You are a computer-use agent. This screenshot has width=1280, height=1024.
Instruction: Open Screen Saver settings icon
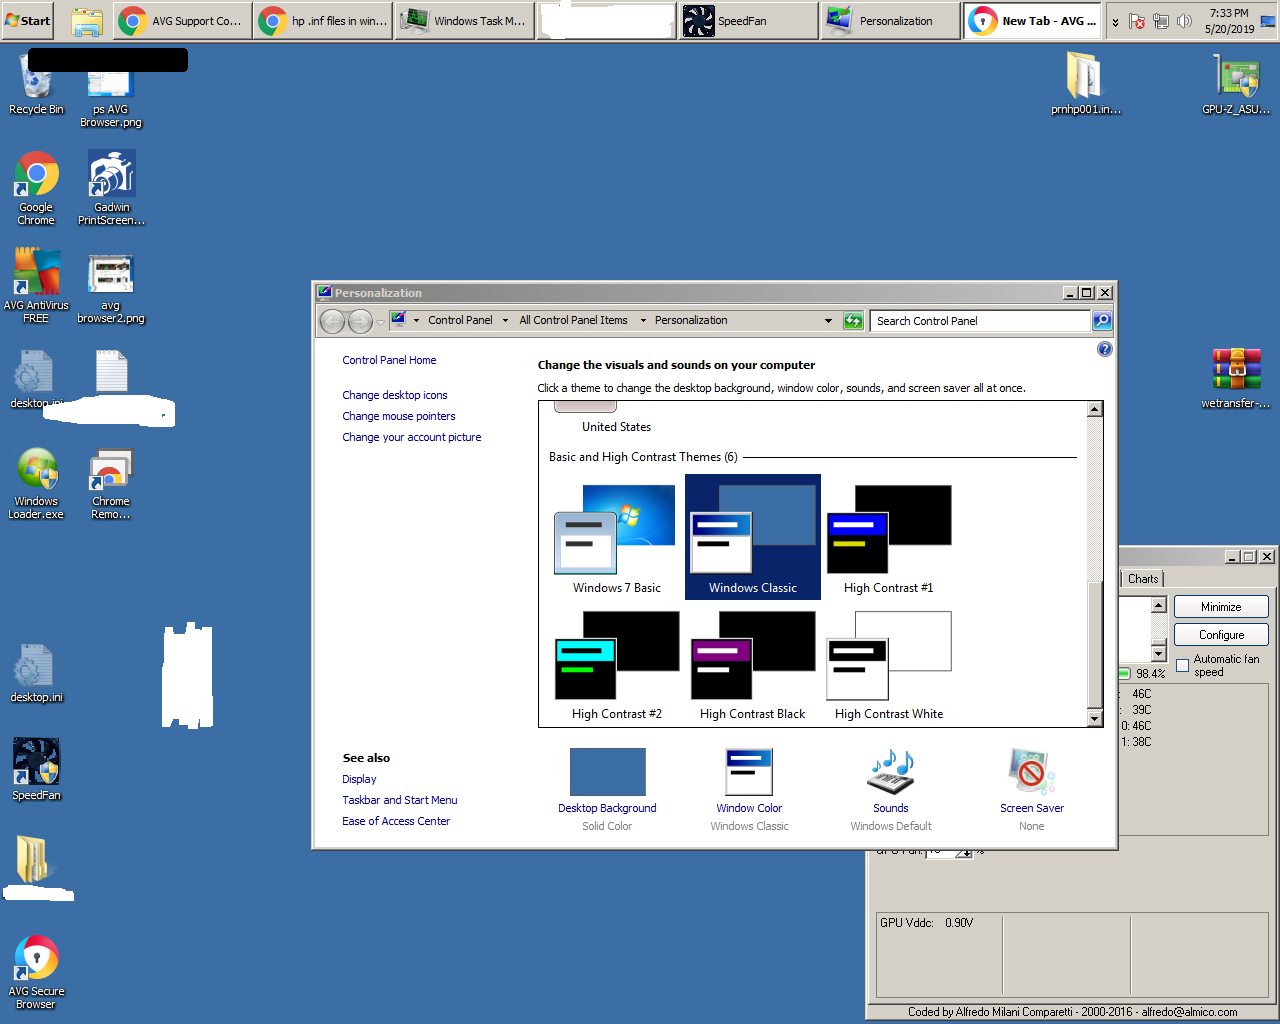point(1032,772)
